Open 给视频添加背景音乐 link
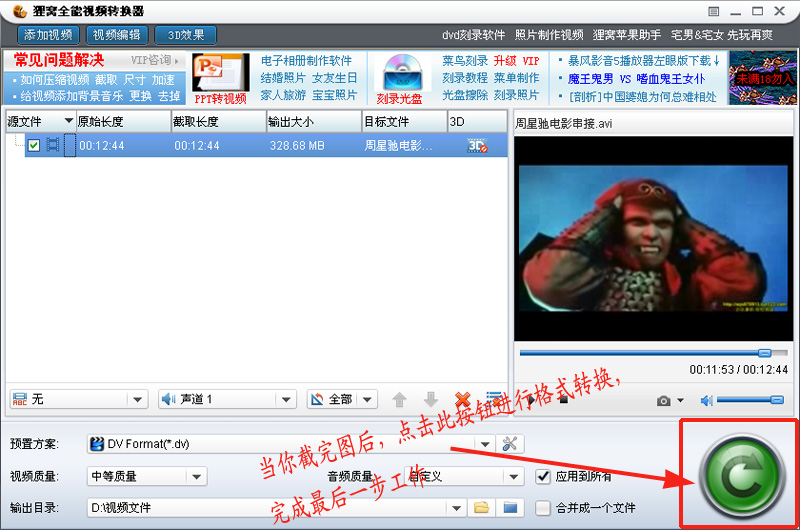 (71, 96)
